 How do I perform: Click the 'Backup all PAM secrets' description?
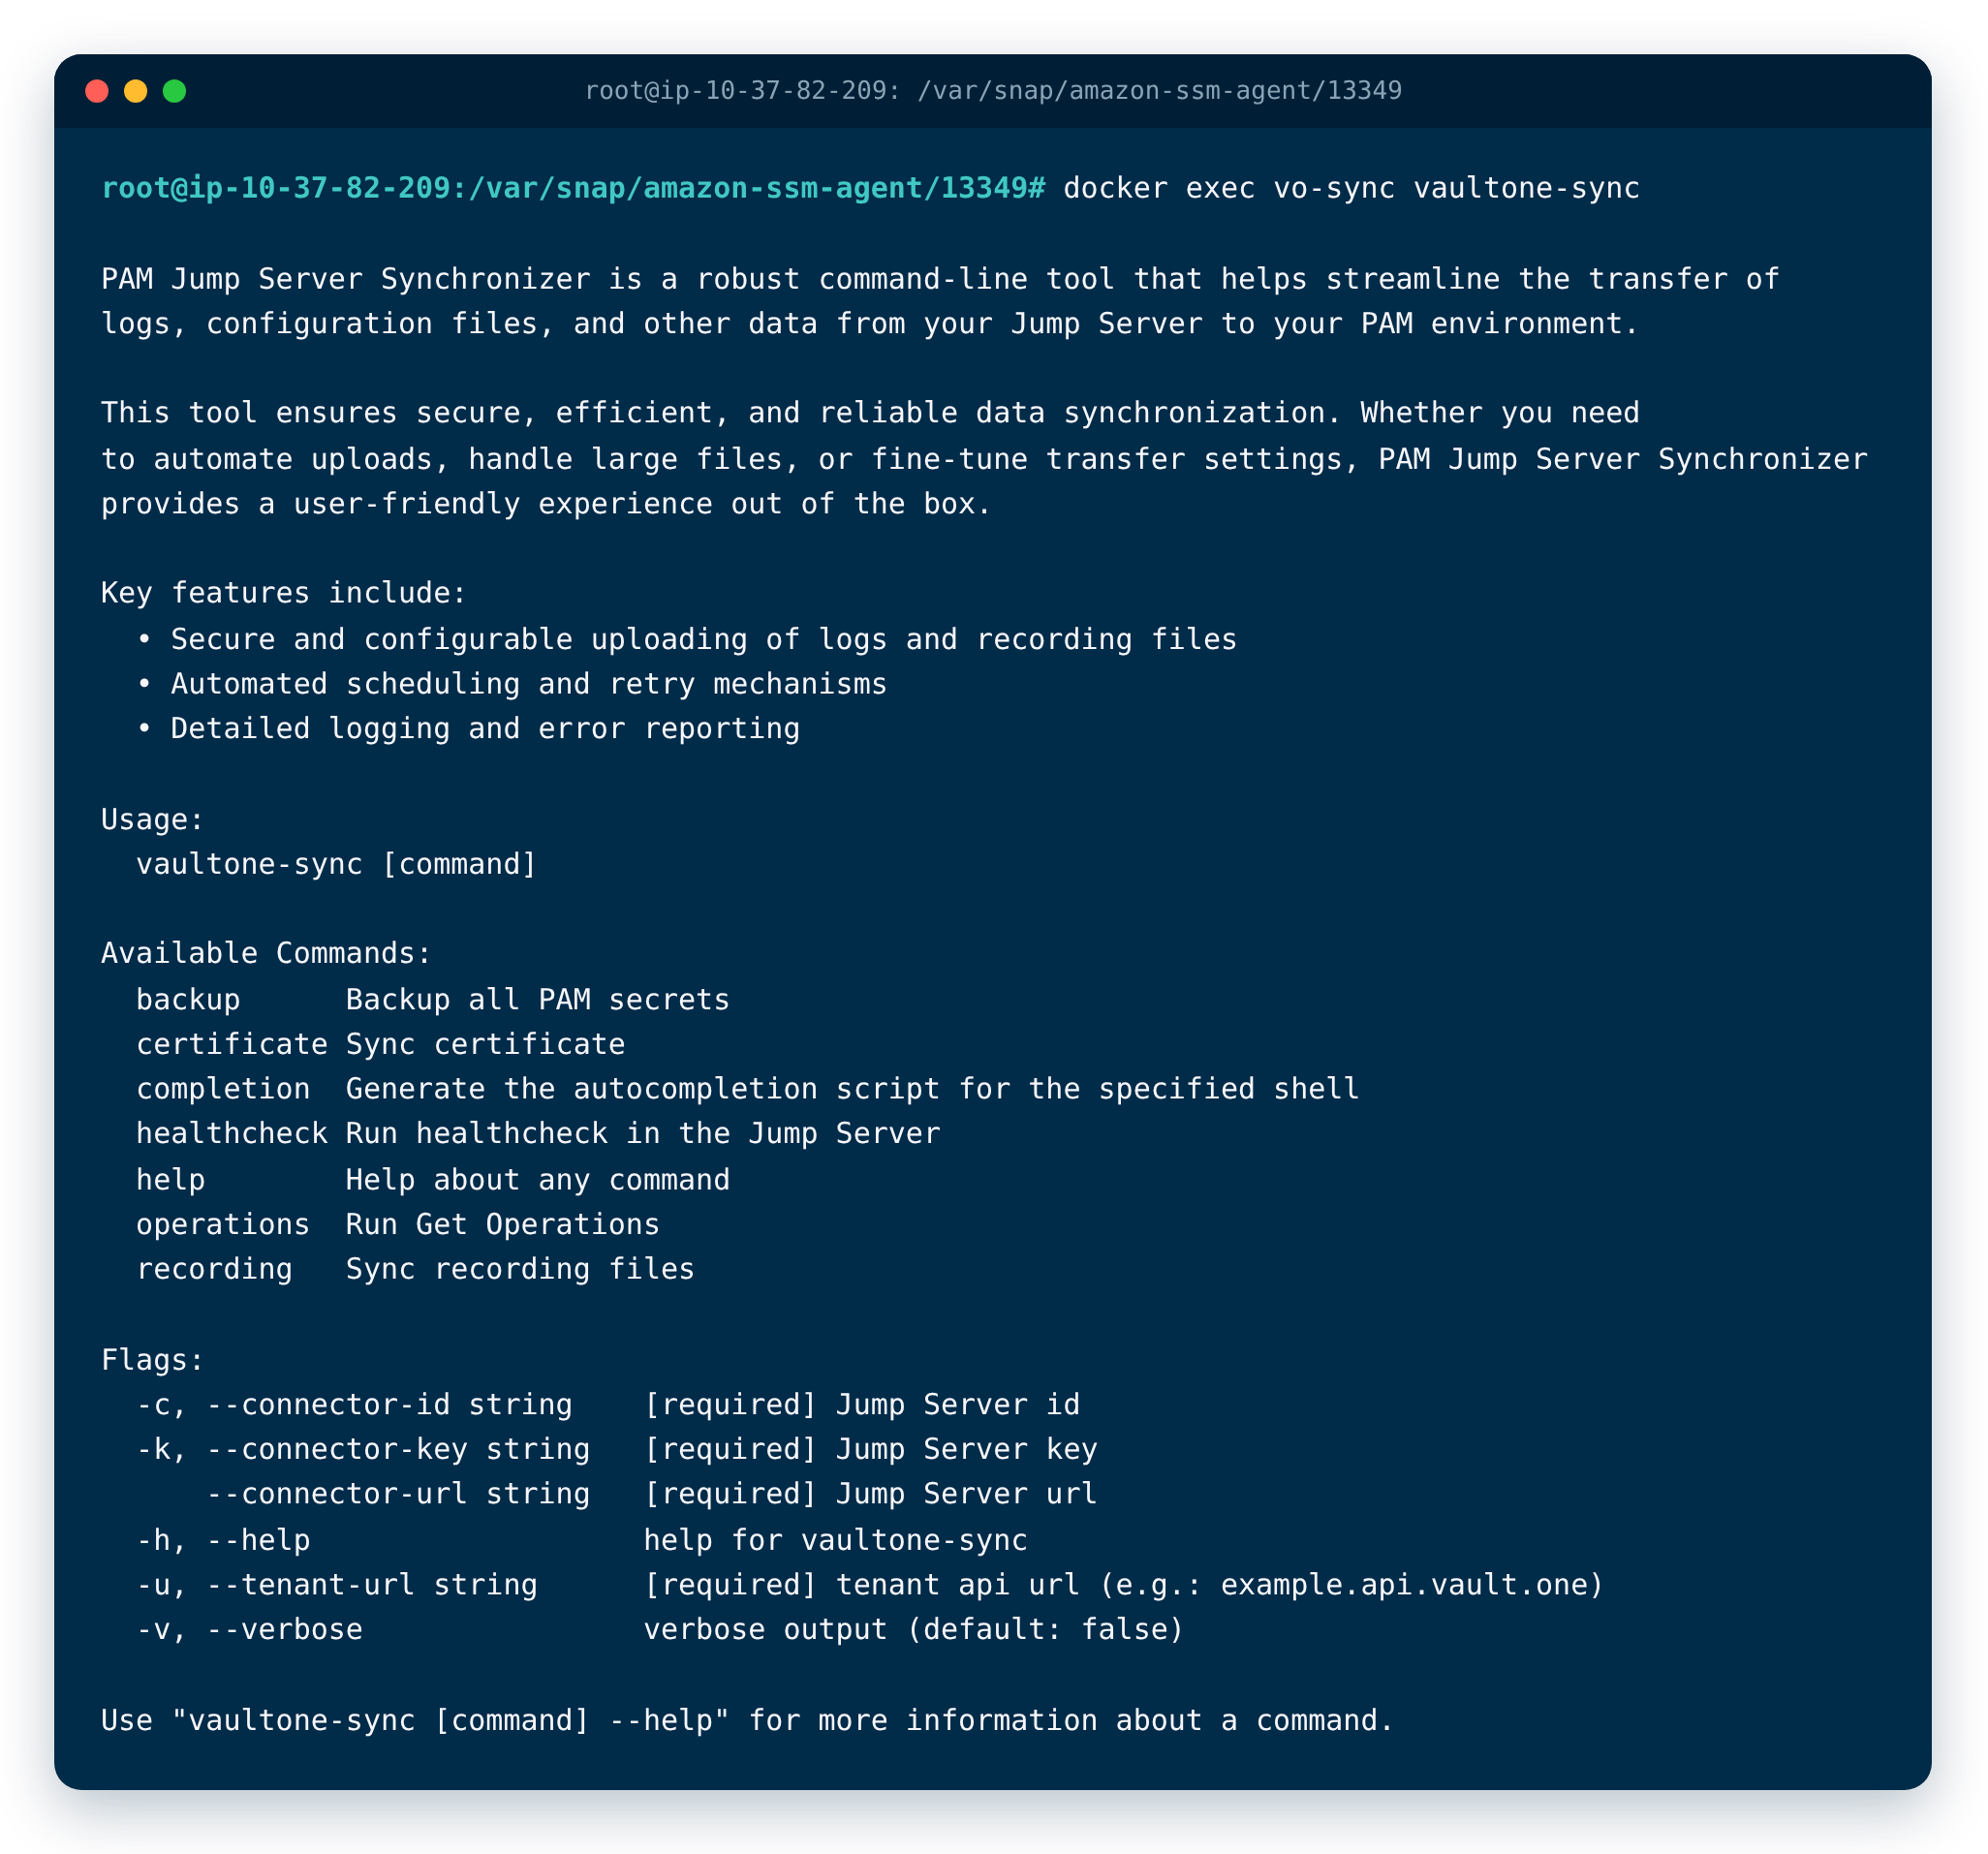(x=538, y=999)
